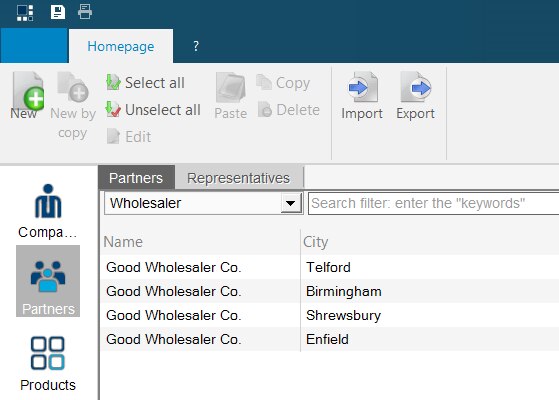Viewport: 559px width, 400px height.
Task: Choose Unselect all in the ribbon
Action: (153, 110)
